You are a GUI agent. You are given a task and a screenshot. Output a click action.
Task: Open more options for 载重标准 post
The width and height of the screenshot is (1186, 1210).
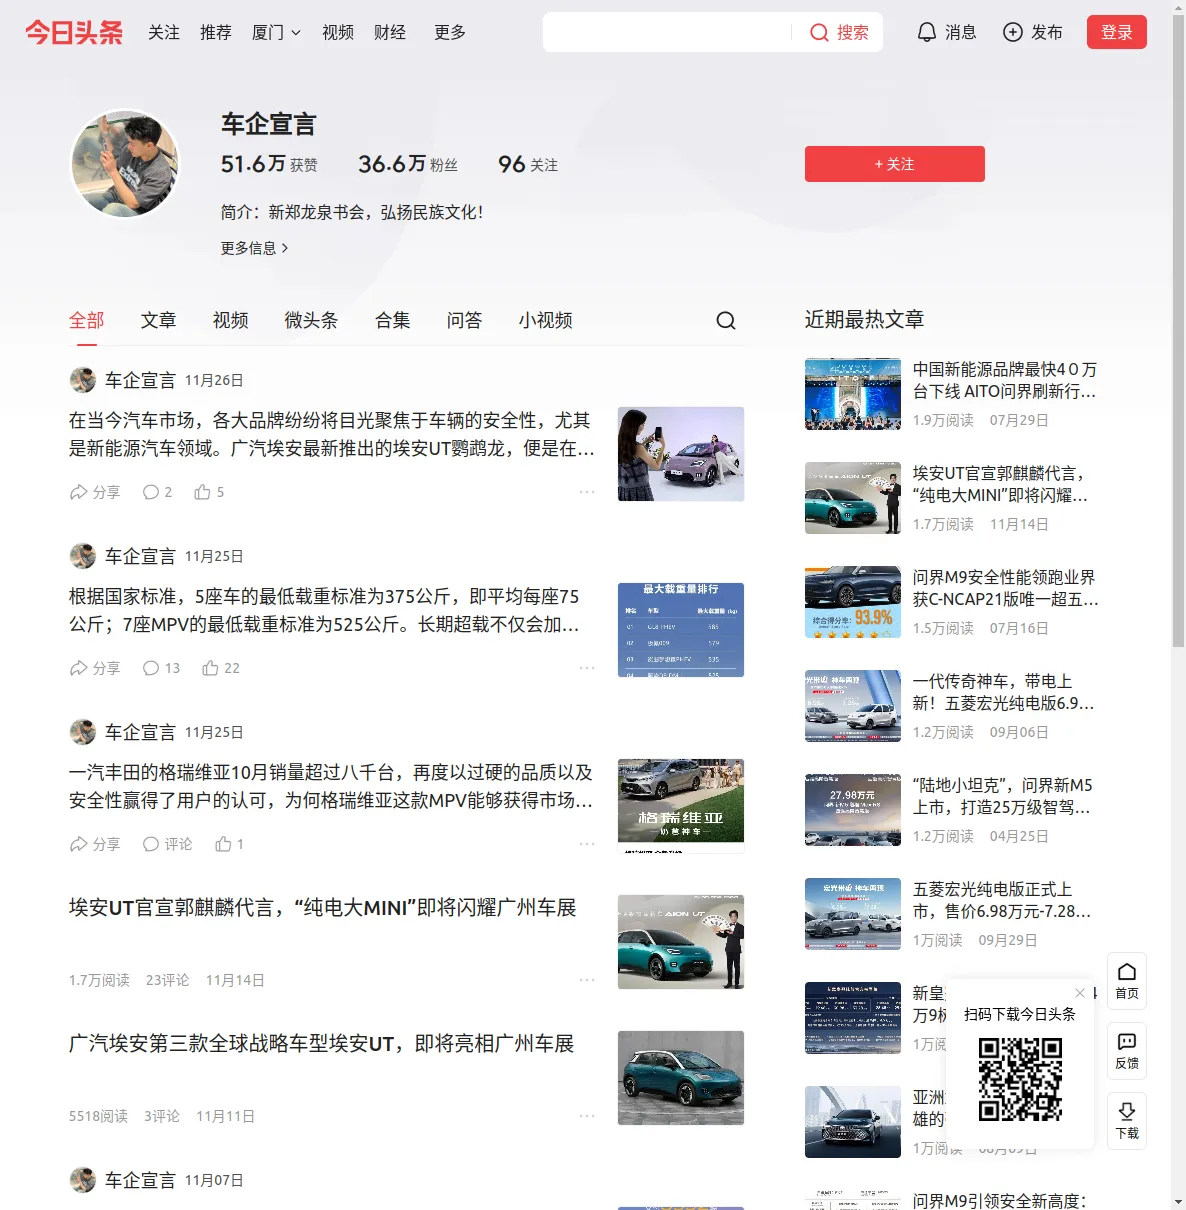point(587,668)
